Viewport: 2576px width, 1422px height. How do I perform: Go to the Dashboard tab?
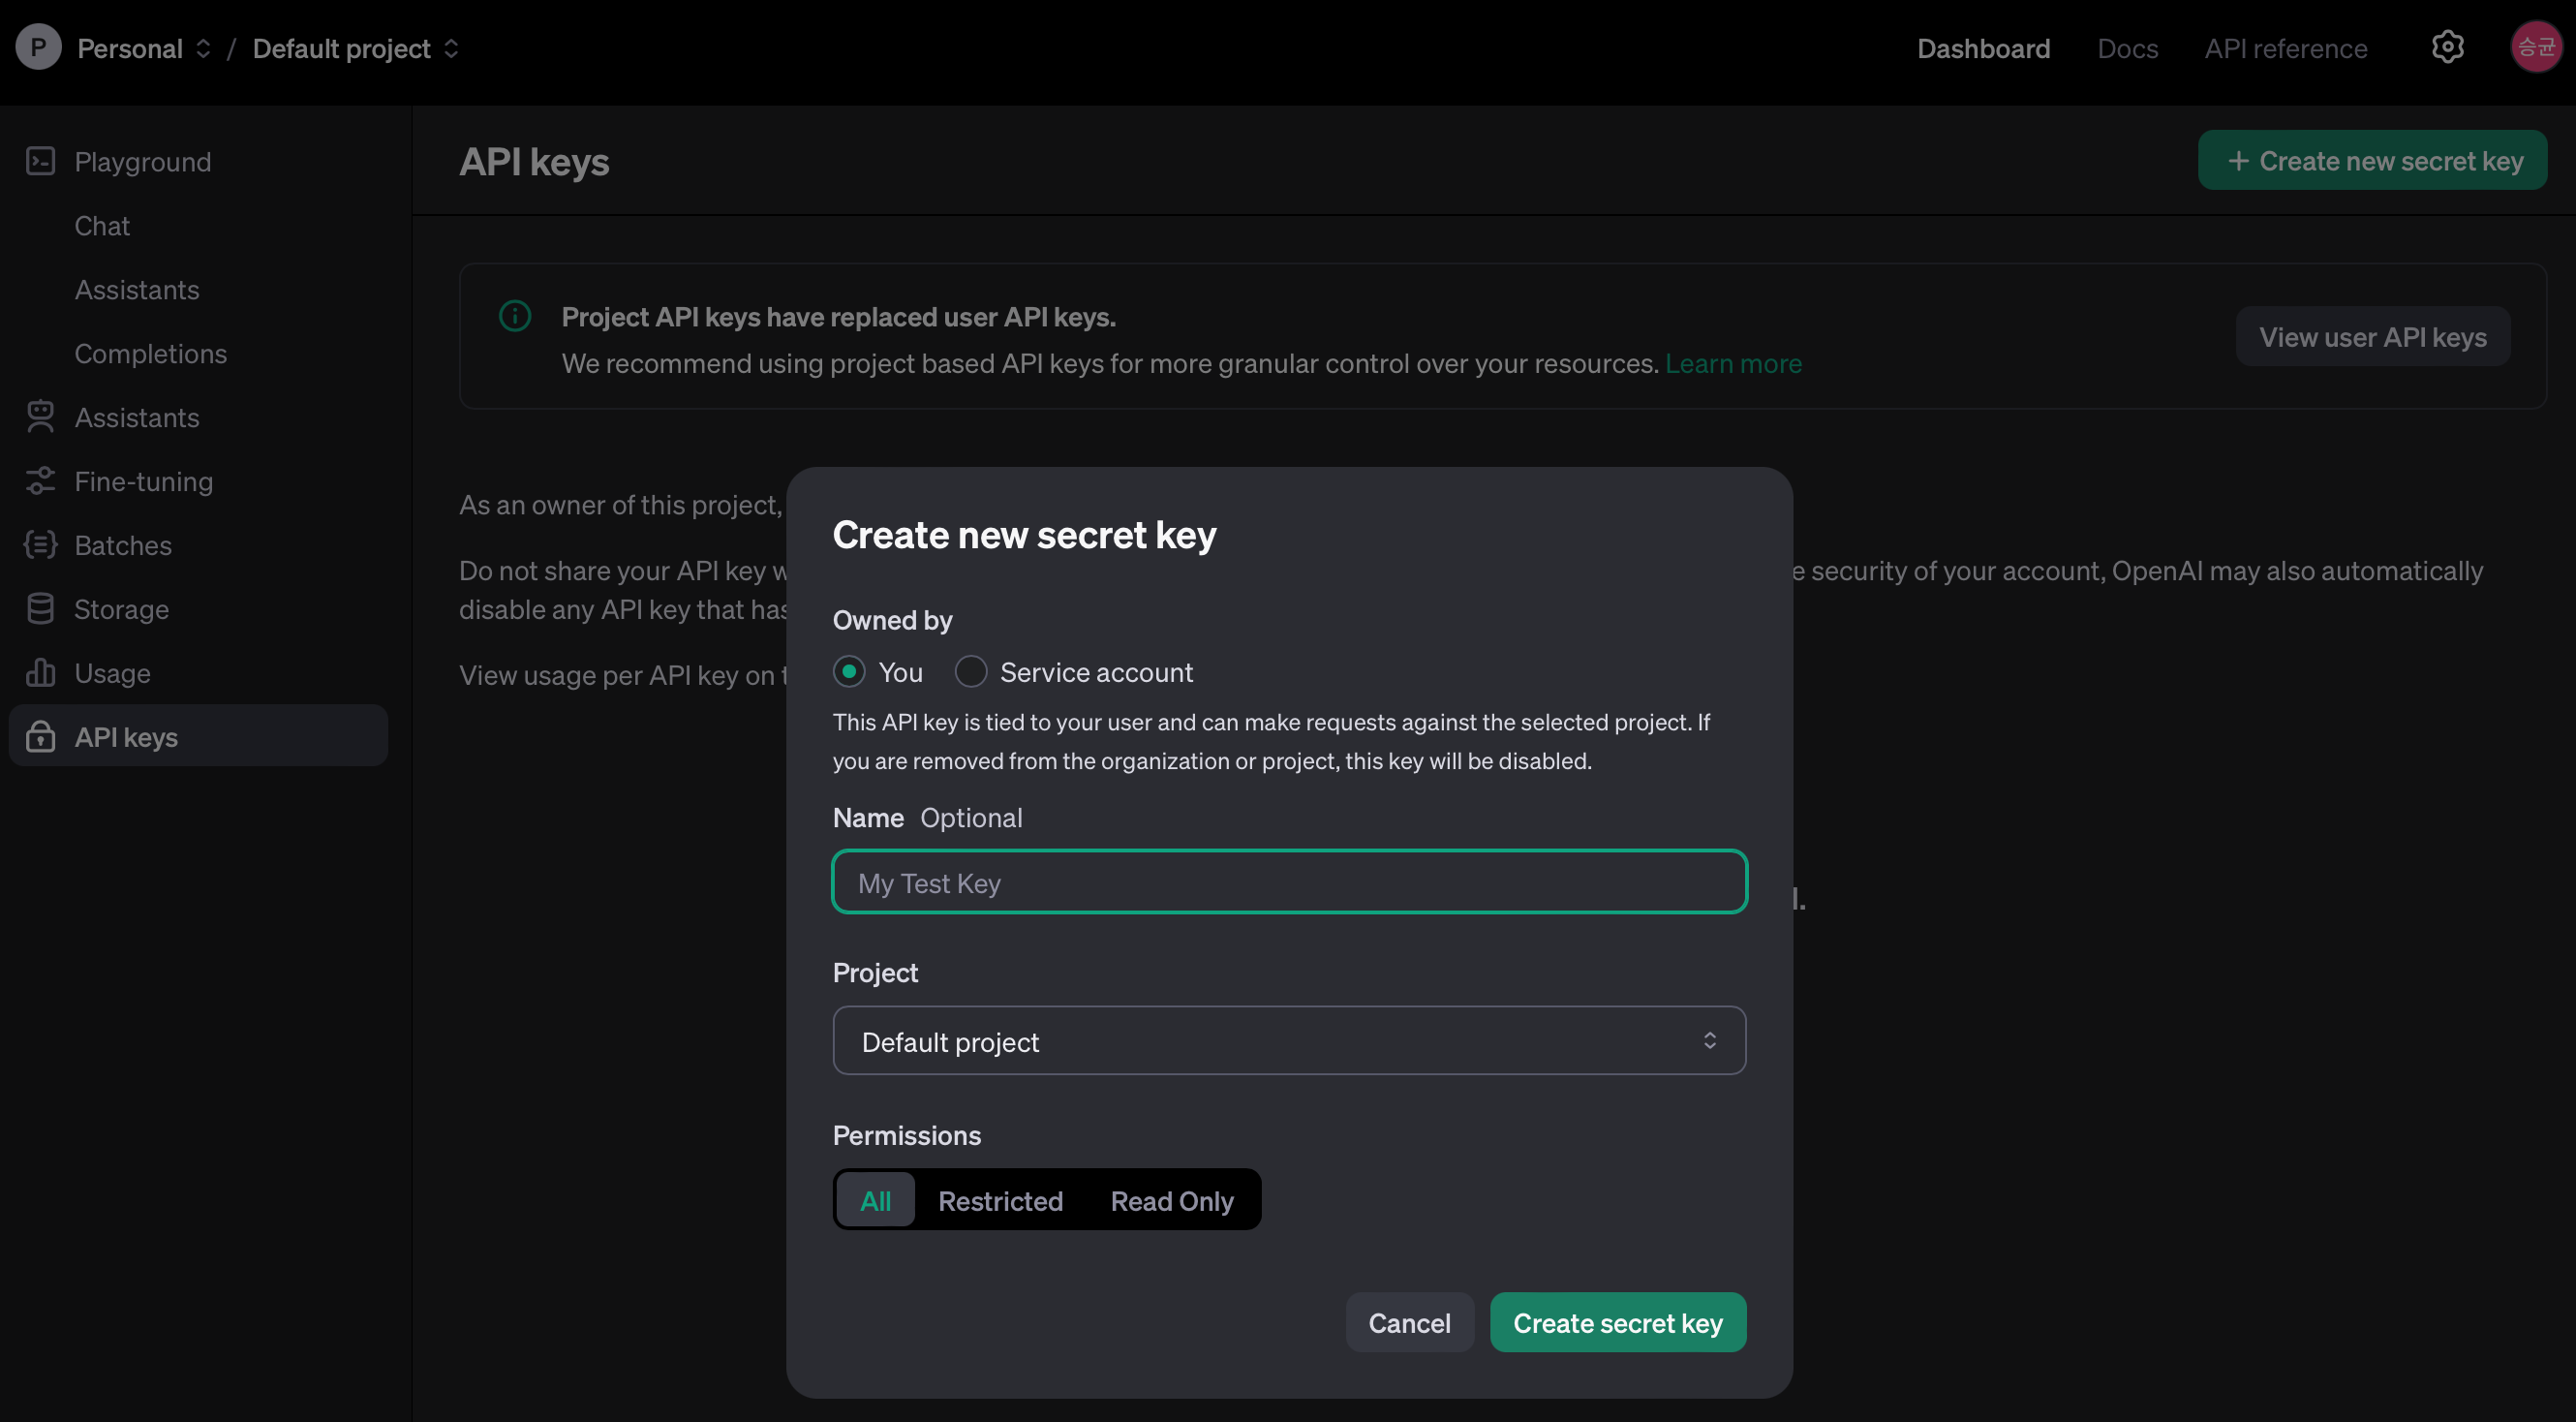pos(1983,48)
